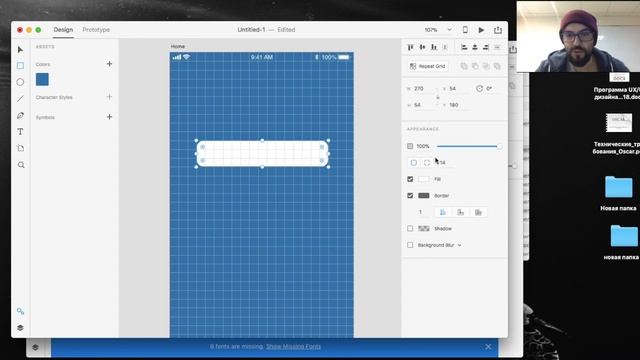Select the Pen tool
640x360 pixels.
tap(20, 116)
